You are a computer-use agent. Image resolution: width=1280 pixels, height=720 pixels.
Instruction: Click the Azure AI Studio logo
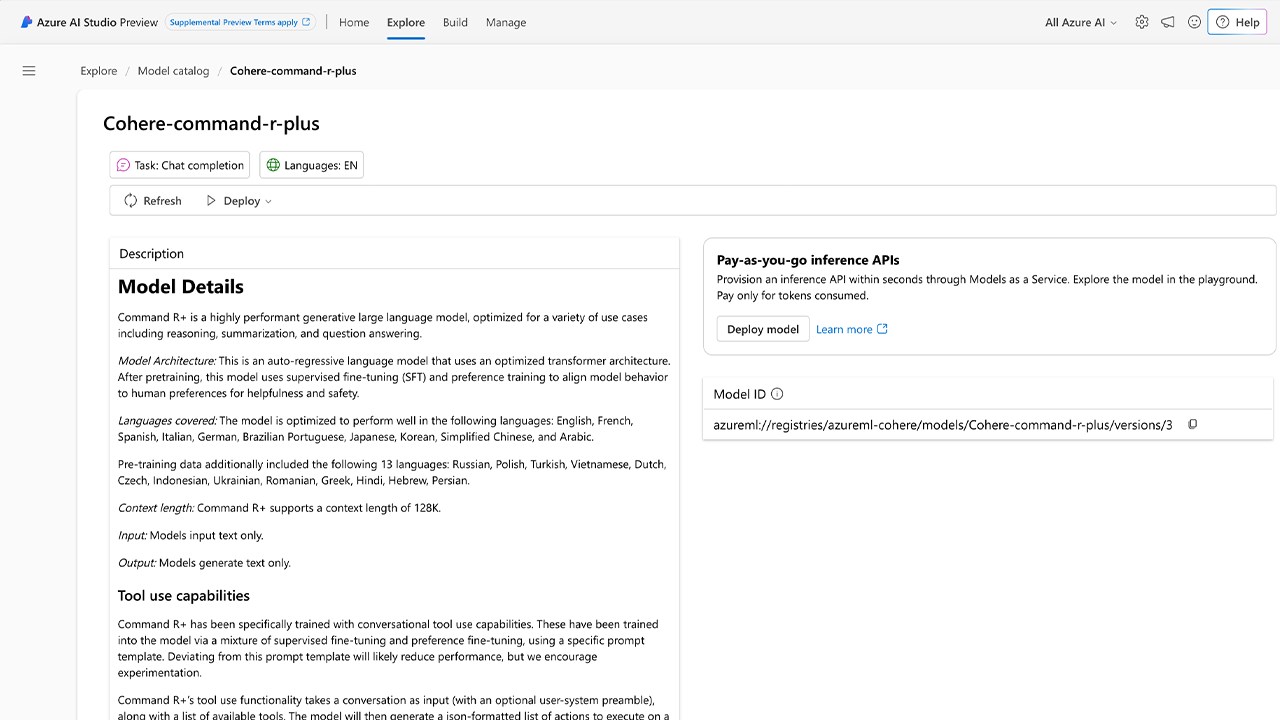coord(27,22)
